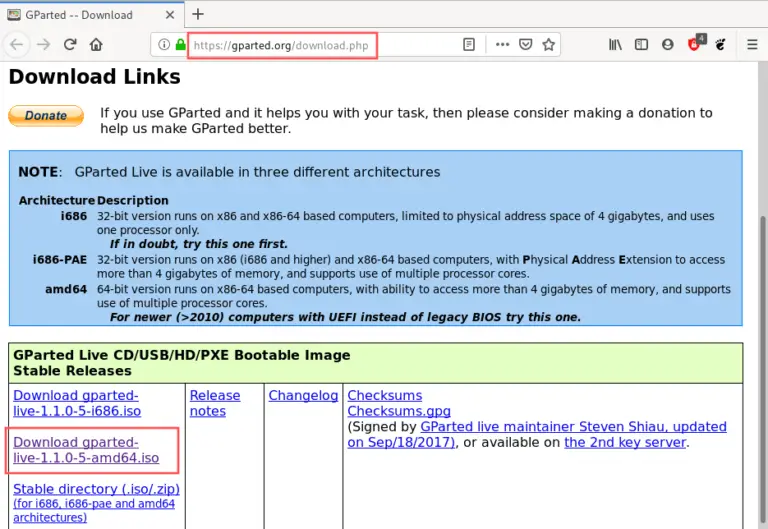Open the Firefox home page
The image size is (768, 529).
point(96,45)
